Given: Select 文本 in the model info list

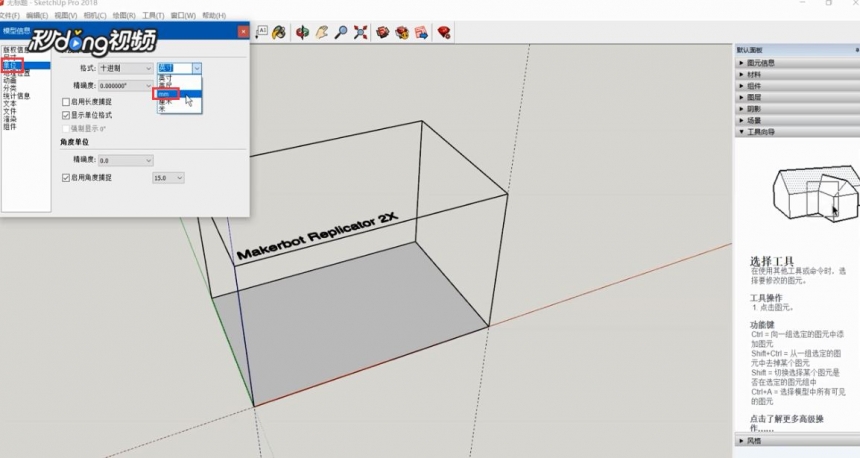Looking at the screenshot, I should click(26, 104).
